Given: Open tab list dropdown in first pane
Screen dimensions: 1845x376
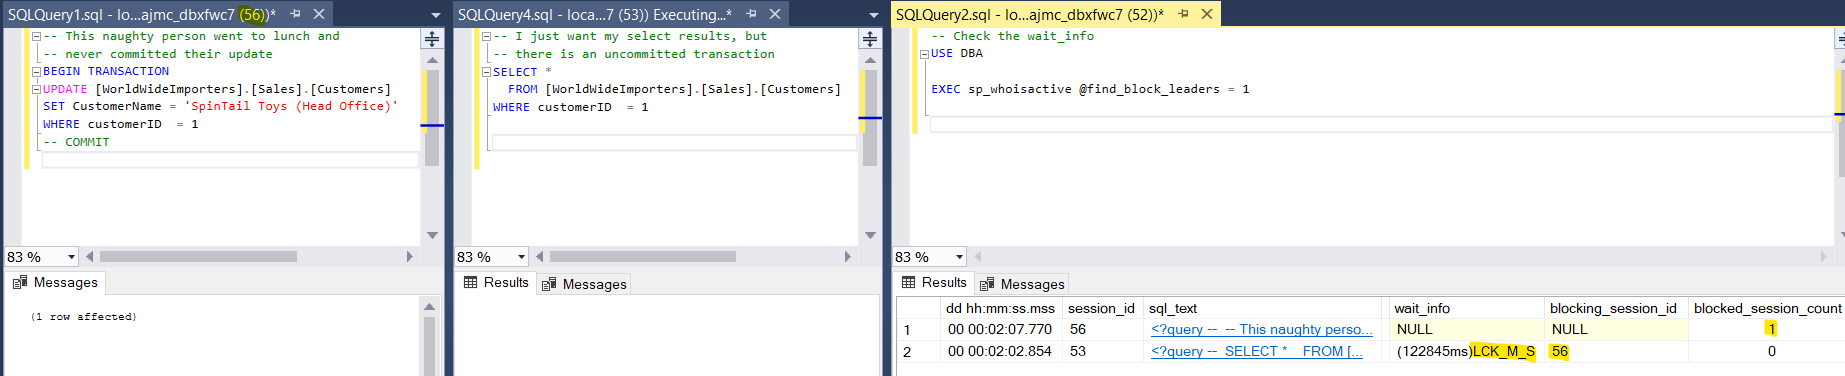Looking at the screenshot, I should [x=436, y=15].
